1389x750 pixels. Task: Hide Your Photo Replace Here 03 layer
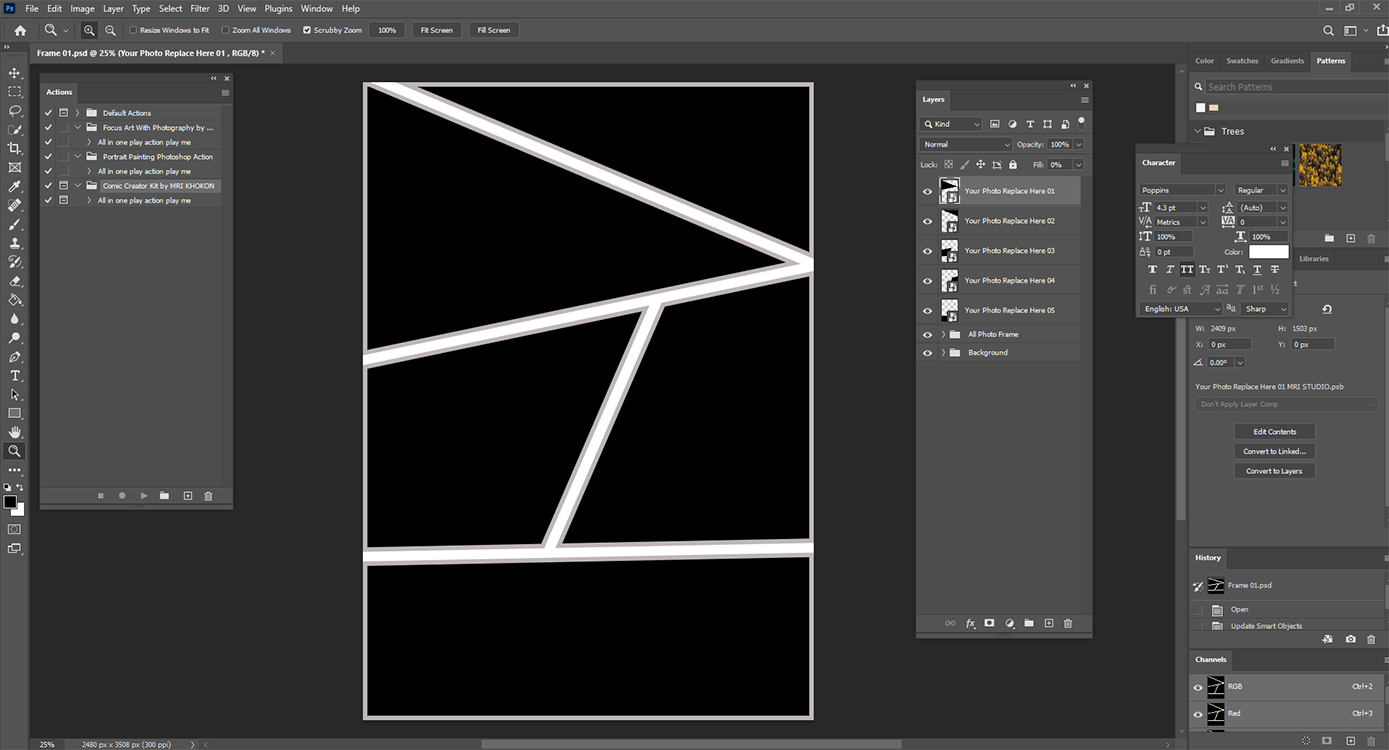pos(927,251)
